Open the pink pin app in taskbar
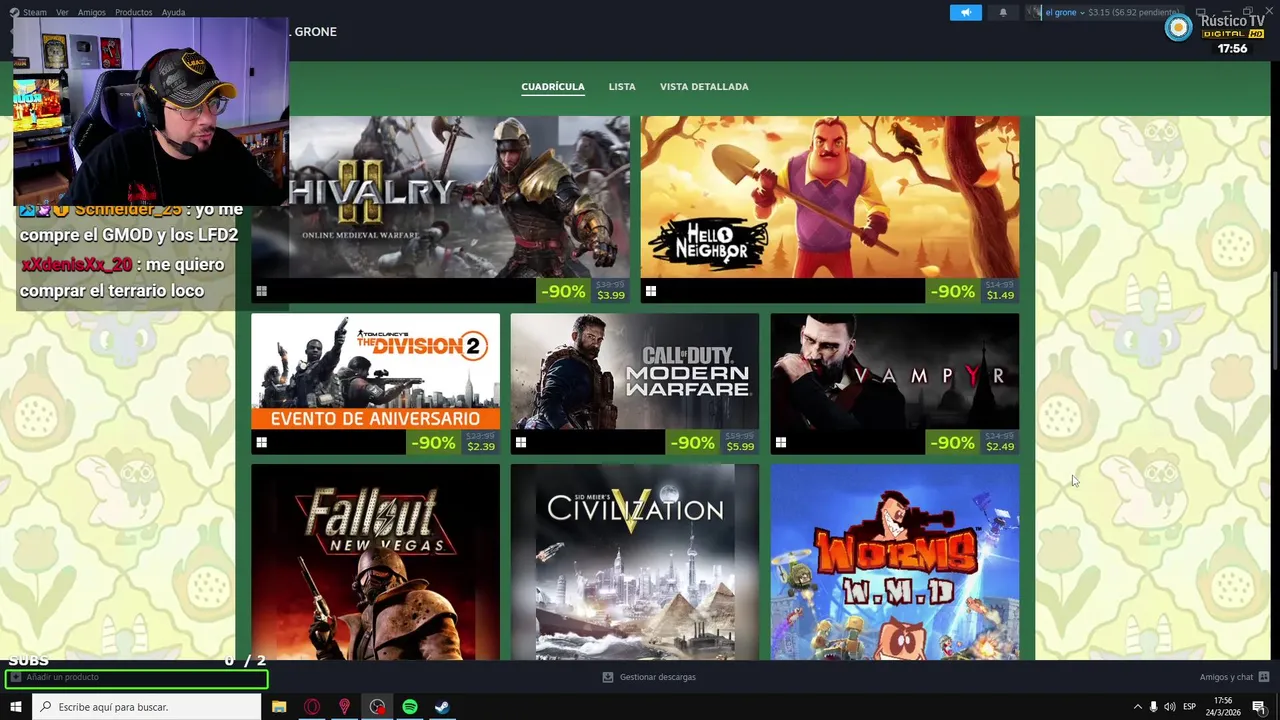This screenshot has height=720, width=1280. coord(345,707)
